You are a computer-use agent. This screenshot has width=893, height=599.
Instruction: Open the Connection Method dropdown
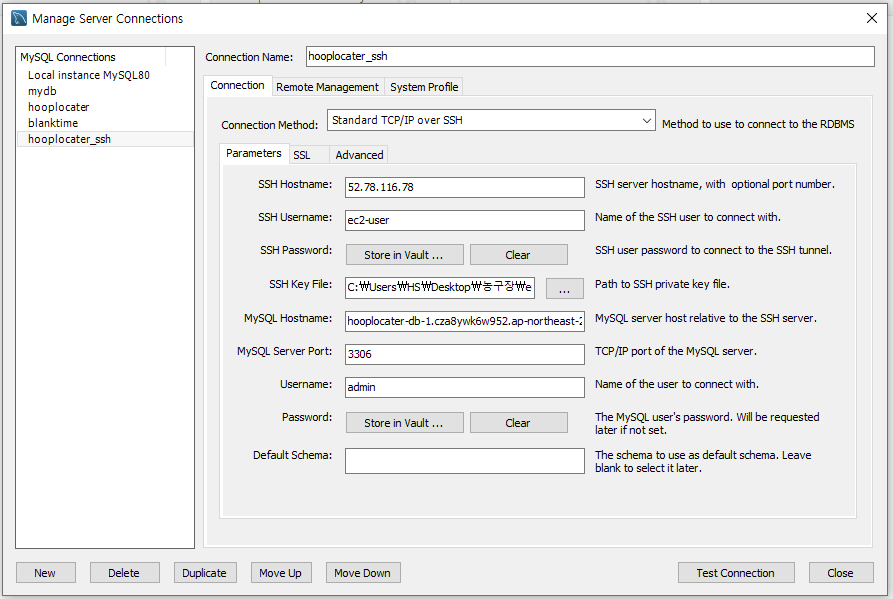pyautogui.click(x=491, y=120)
